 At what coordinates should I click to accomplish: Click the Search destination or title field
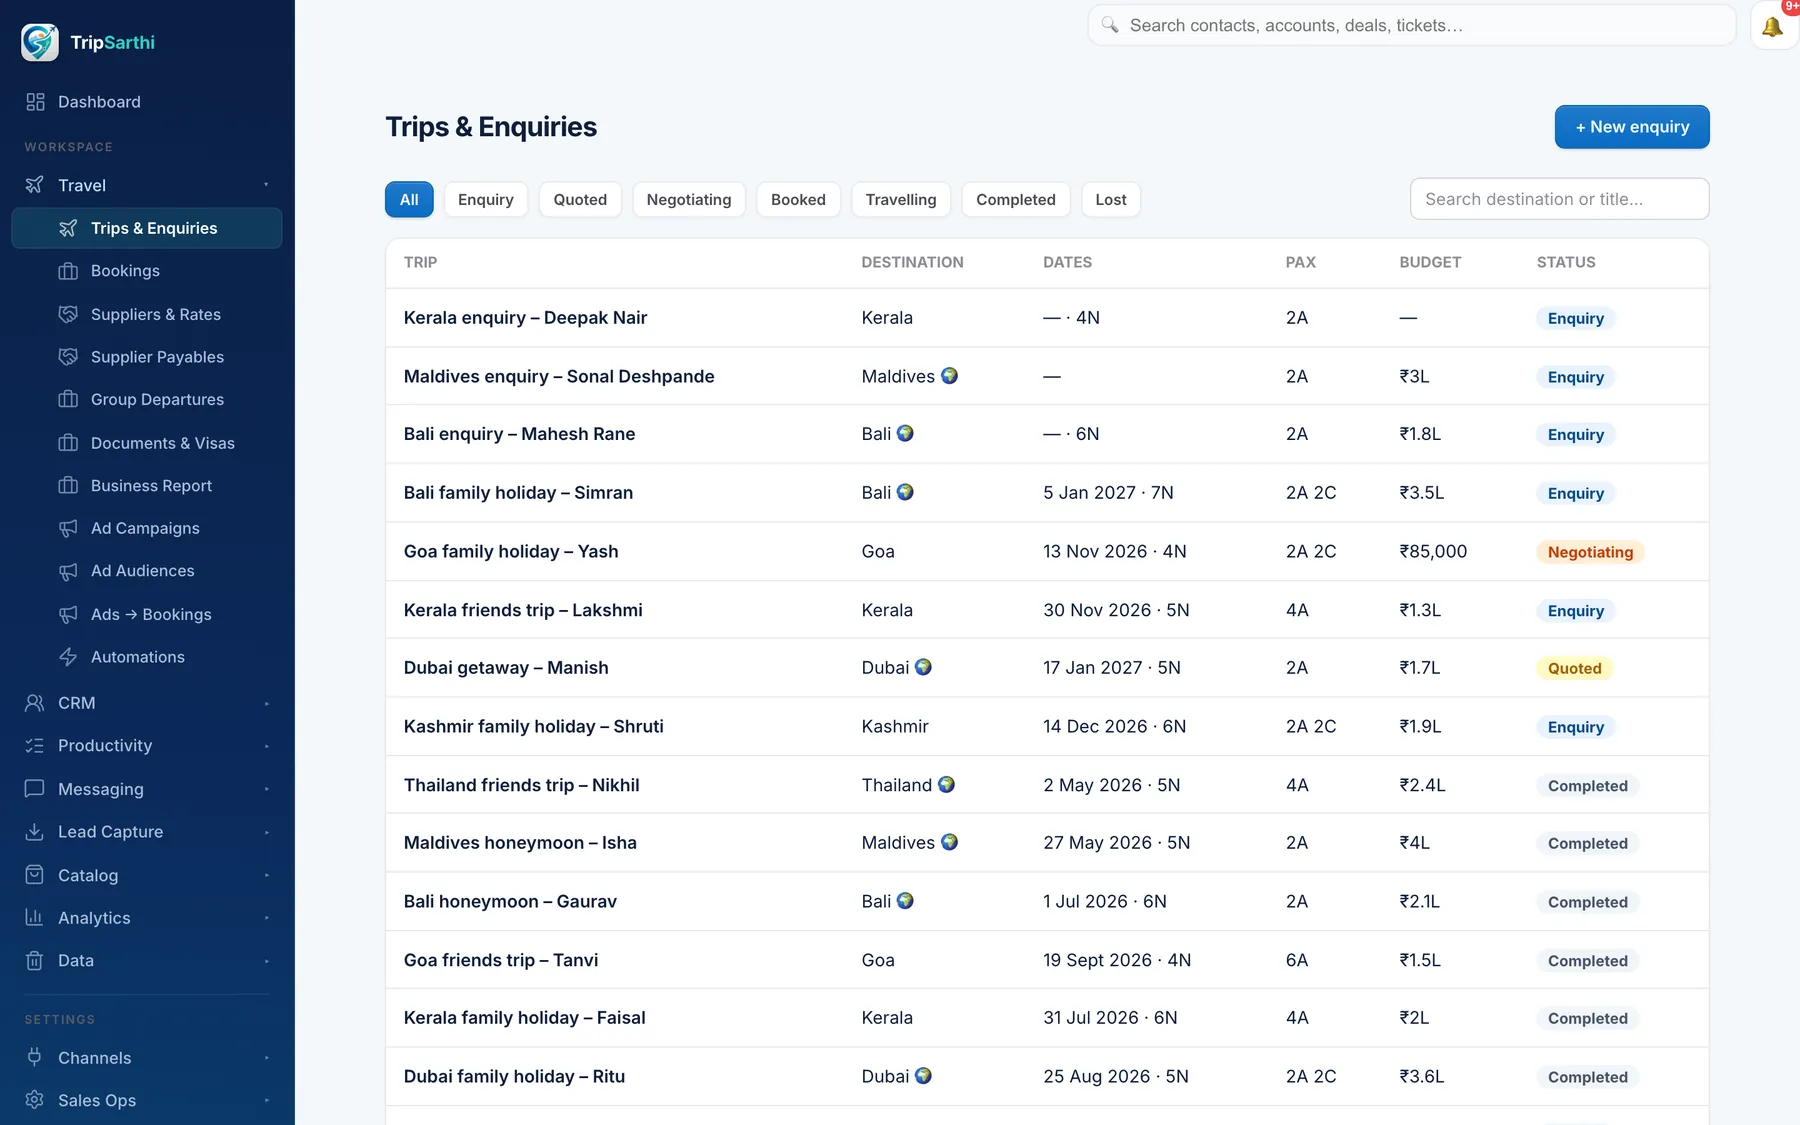tap(1560, 199)
